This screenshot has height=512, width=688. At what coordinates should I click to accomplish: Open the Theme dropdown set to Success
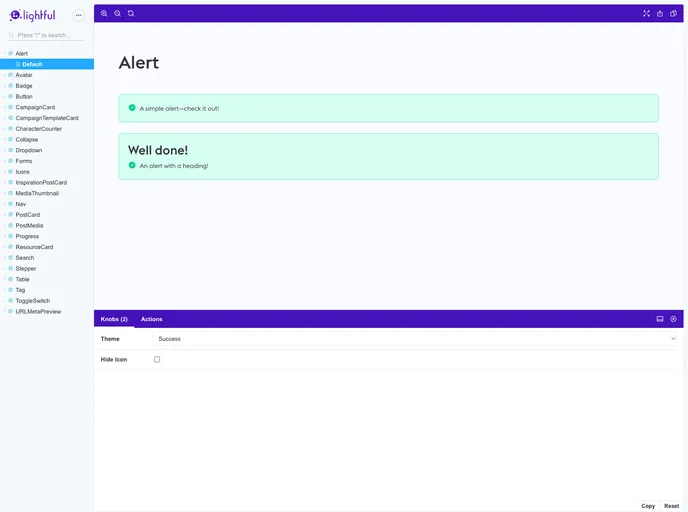click(416, 339)
